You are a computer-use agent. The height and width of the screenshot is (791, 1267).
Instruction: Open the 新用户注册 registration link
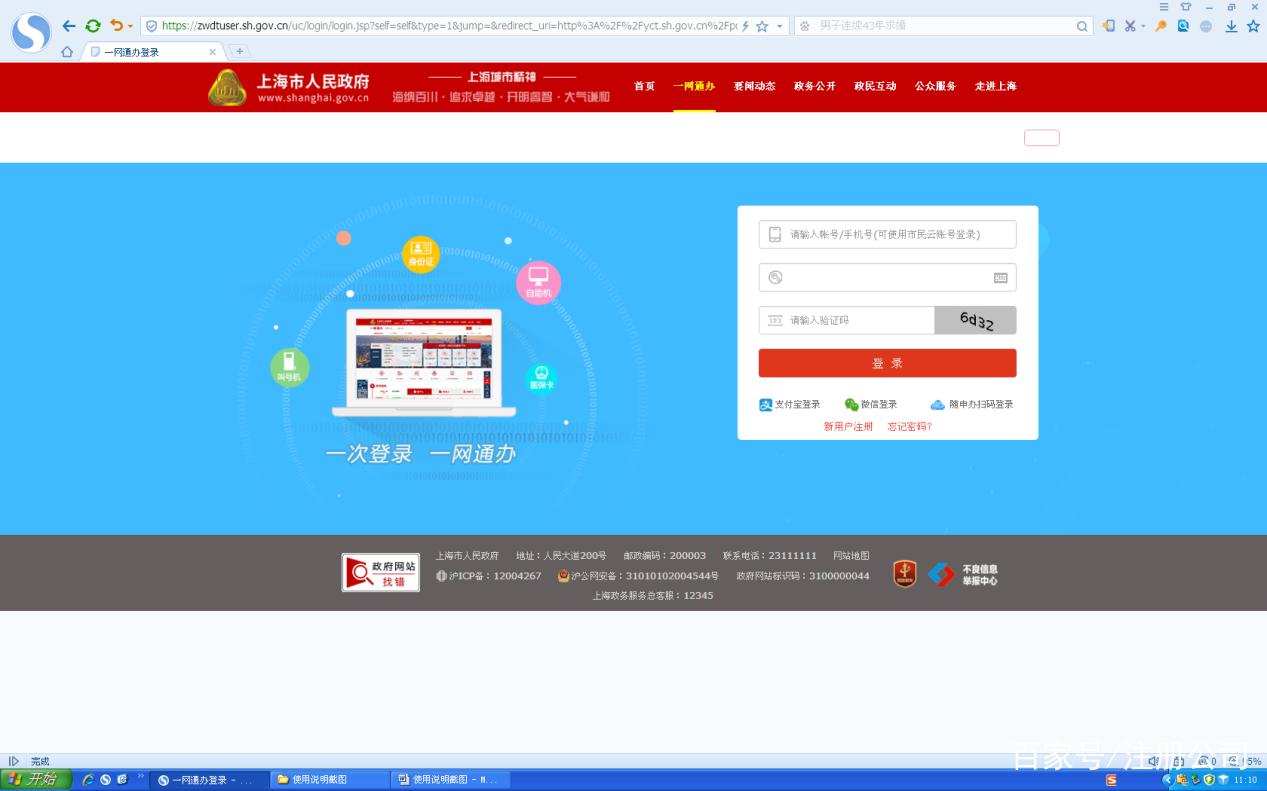847,425
